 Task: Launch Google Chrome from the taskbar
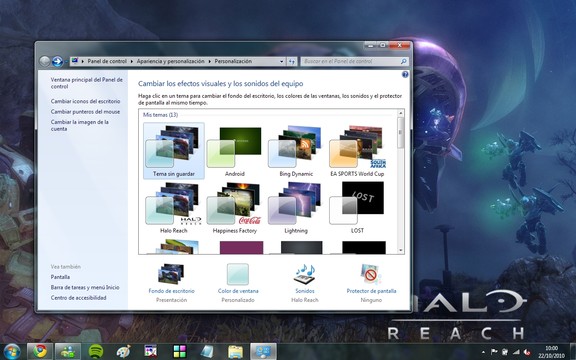click(40, 352)
